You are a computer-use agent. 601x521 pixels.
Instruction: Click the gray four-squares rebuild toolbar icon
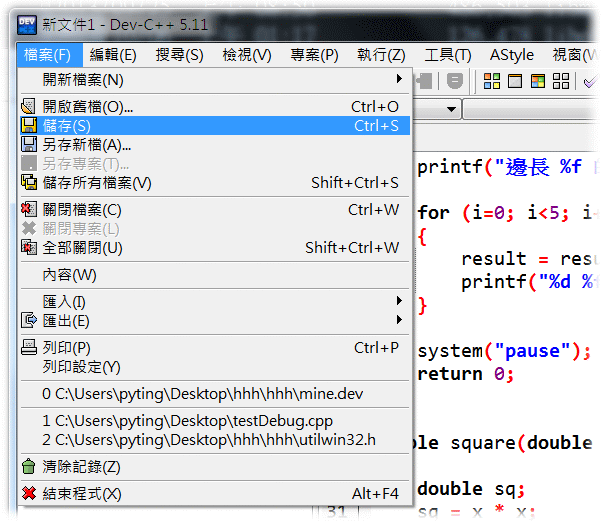[x=561, y=81]
